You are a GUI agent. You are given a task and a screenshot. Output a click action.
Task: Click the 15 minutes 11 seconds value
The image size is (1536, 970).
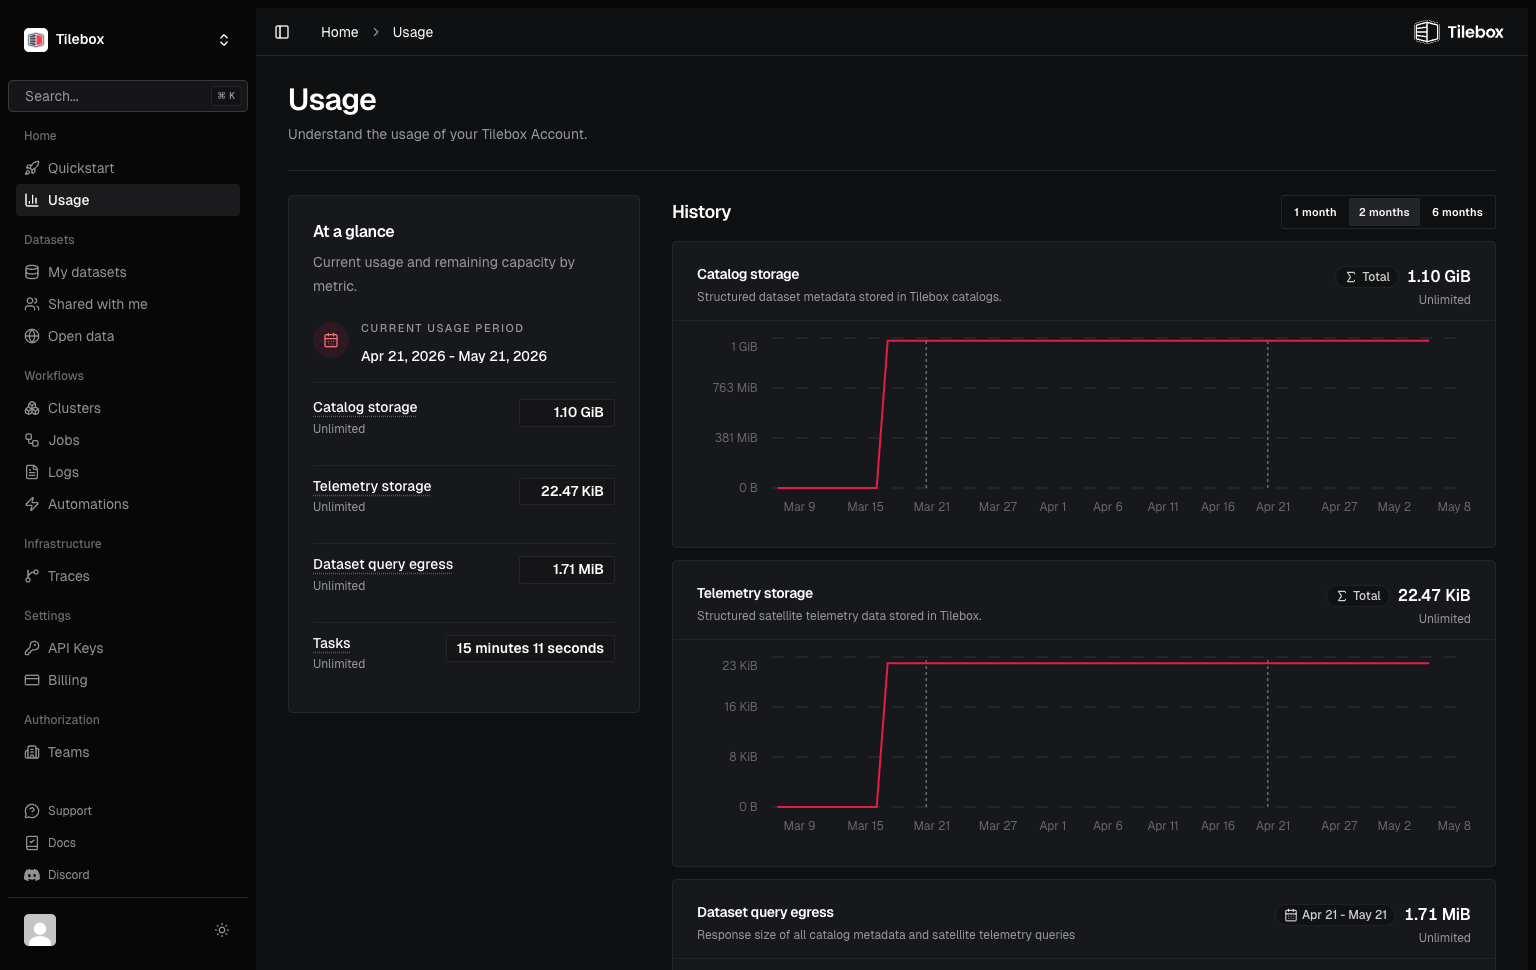pos(530,648)
